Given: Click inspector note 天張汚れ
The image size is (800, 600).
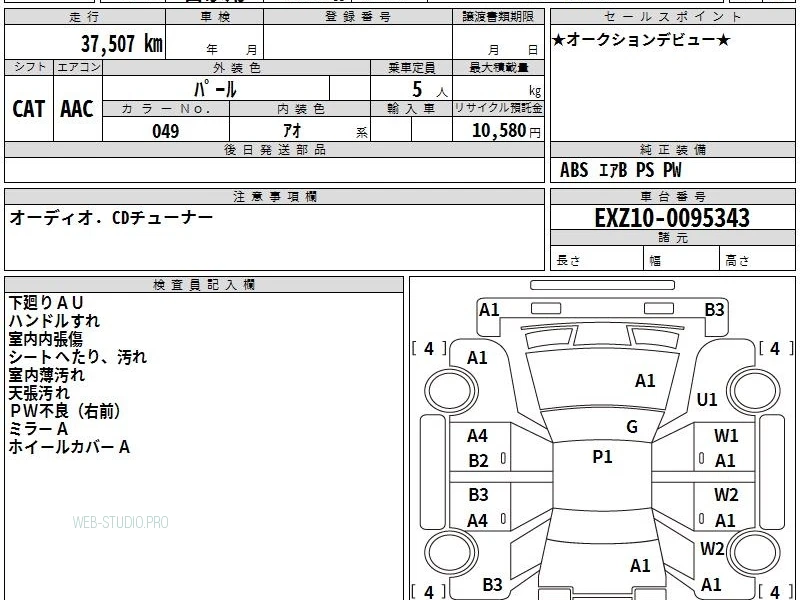Looking at the screenshot, I should point(39,393).
